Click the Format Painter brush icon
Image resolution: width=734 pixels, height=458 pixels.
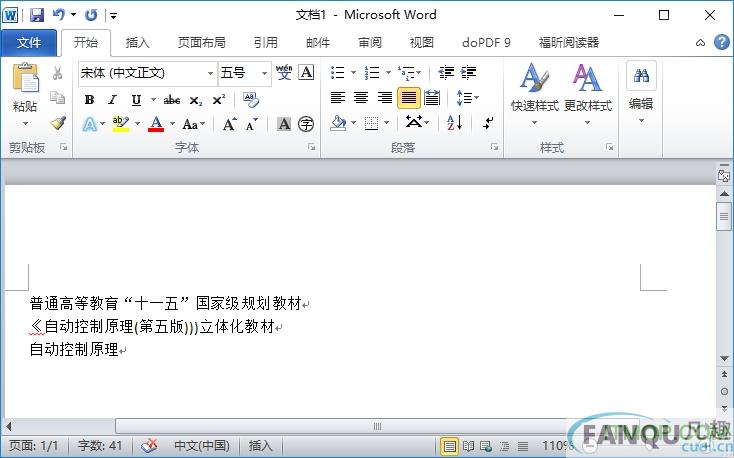[58, 123]
